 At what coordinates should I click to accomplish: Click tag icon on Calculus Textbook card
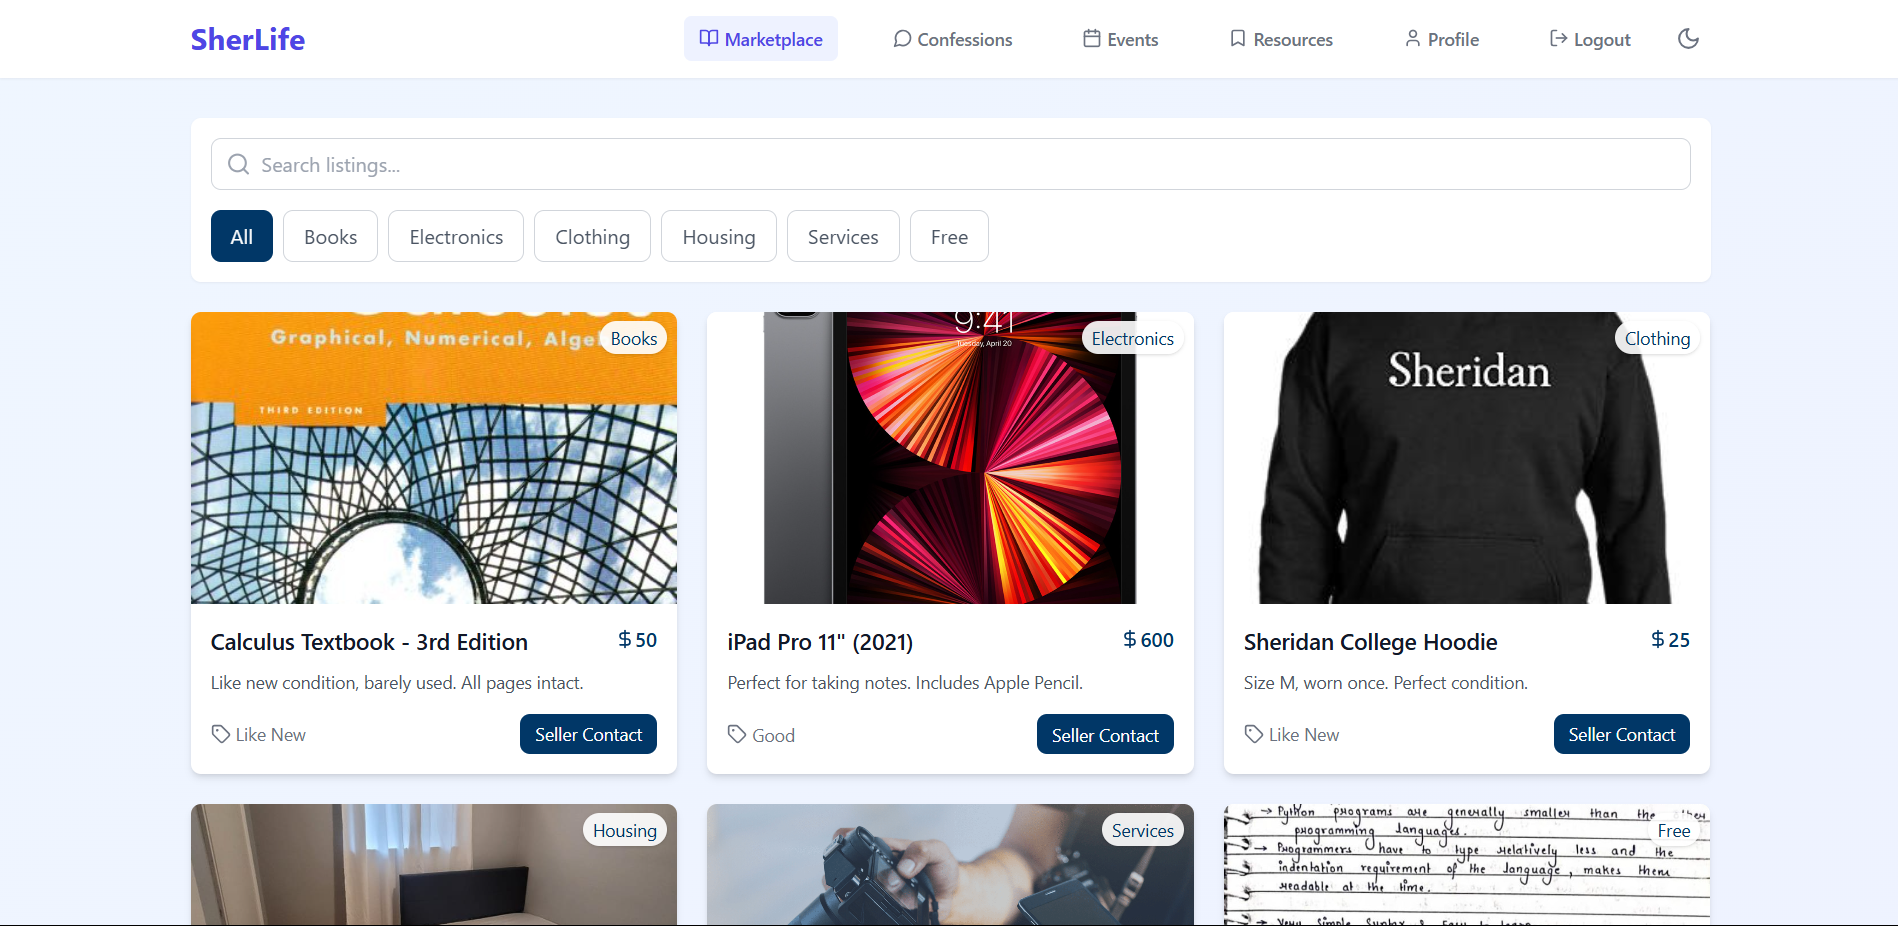point(221,734)
